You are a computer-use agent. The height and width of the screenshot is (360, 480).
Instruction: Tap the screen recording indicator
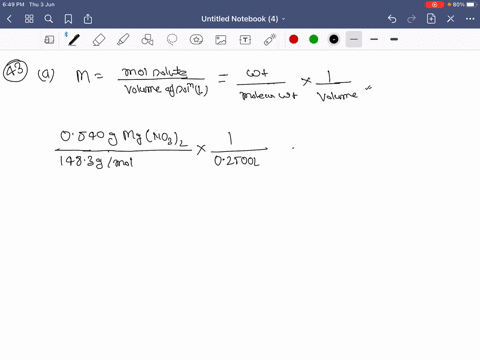click(x=434, y=5)
